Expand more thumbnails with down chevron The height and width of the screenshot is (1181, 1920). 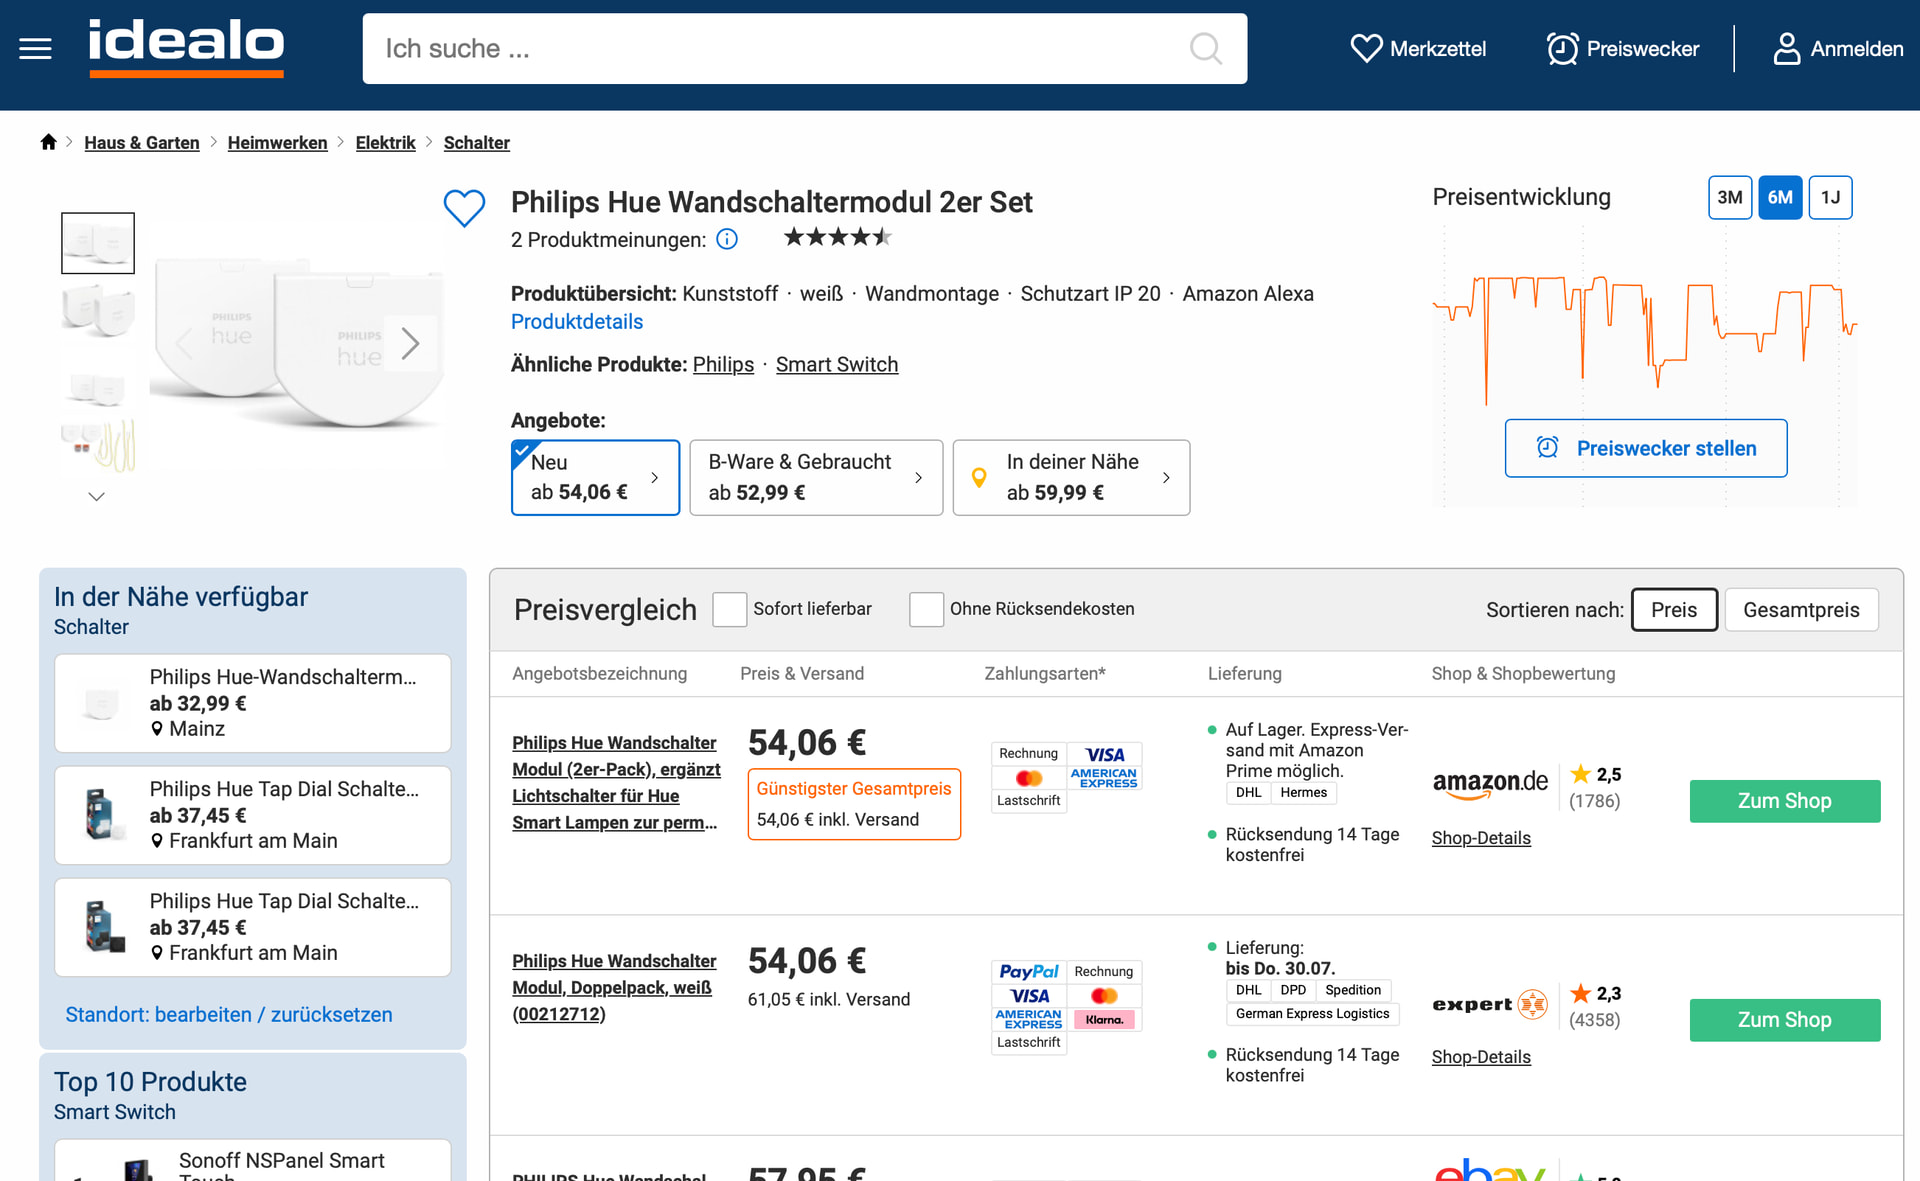click(x=97, y=496)
